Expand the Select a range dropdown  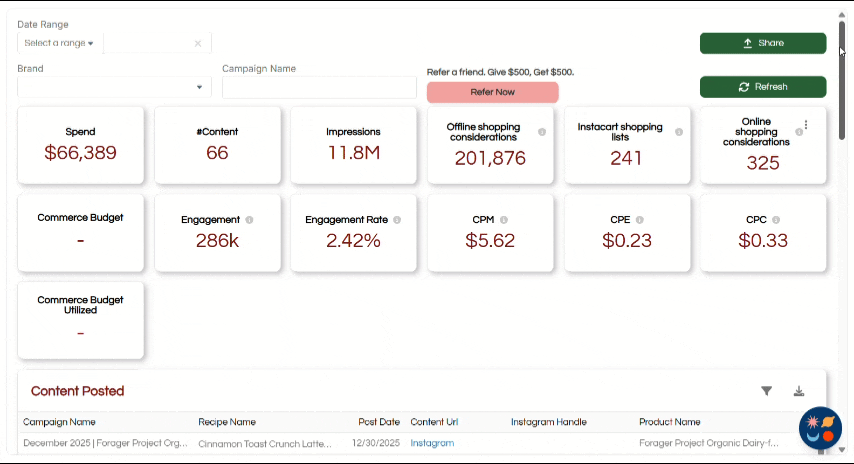(59, 43)
